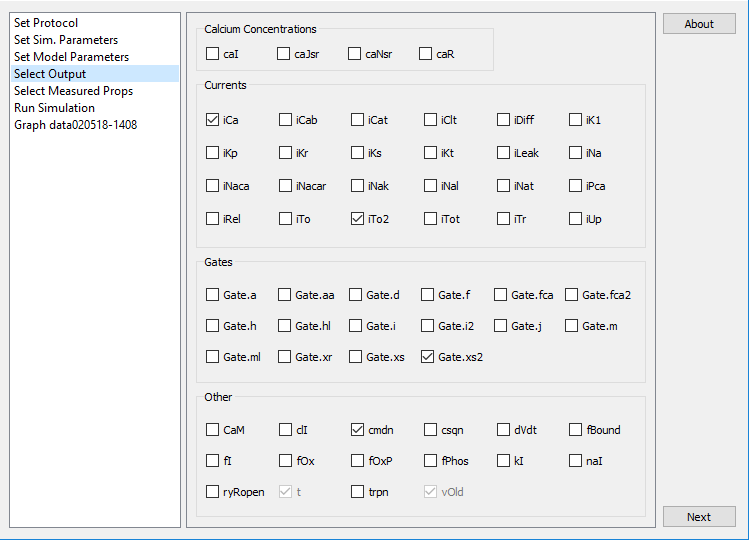Image resolution: width=749 pixels, height=540 pixels.
Task: Select the trpn checkbox
Action: click(357, 491)
